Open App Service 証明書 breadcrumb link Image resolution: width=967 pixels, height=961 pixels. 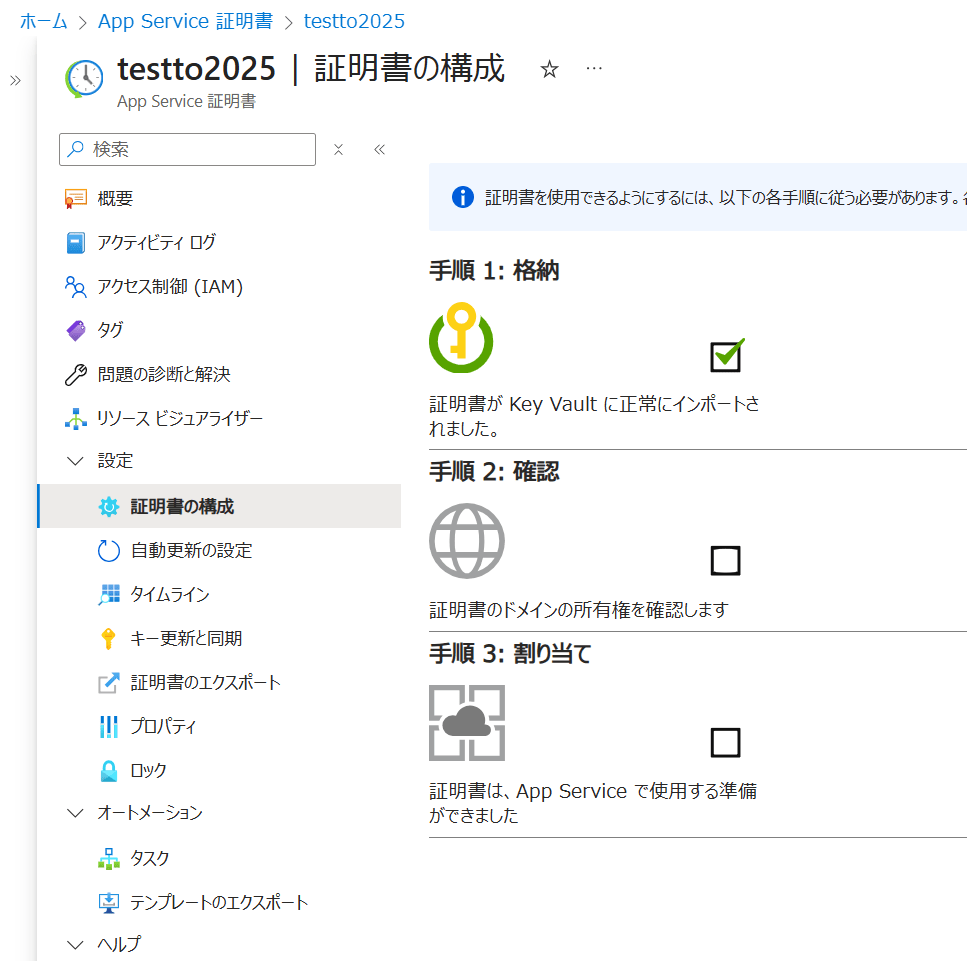pos(185,21)
